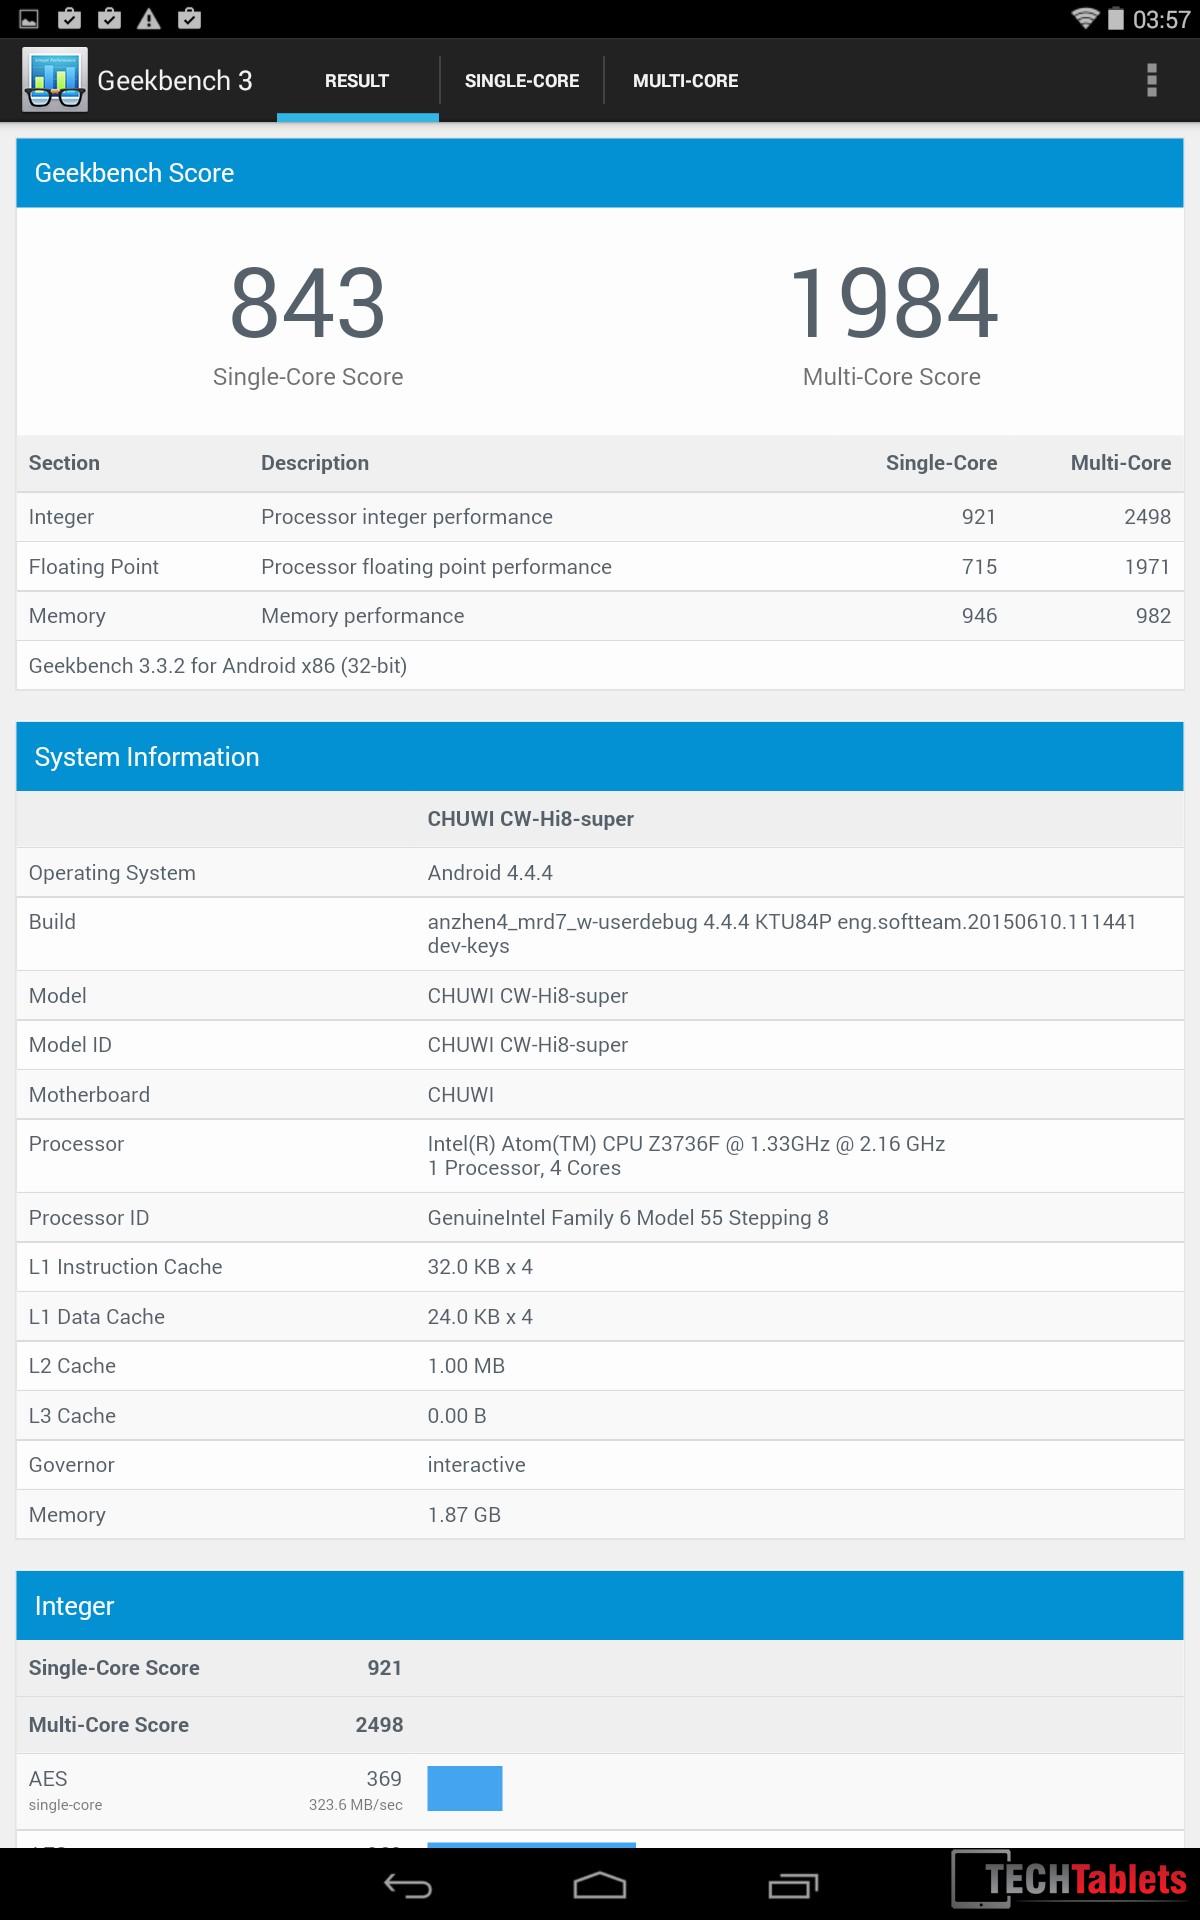This screenshot has height=1920, width=1200.
Task: Tap the Intel Atom Z3736F processor value
Action: click(686, 1156)
